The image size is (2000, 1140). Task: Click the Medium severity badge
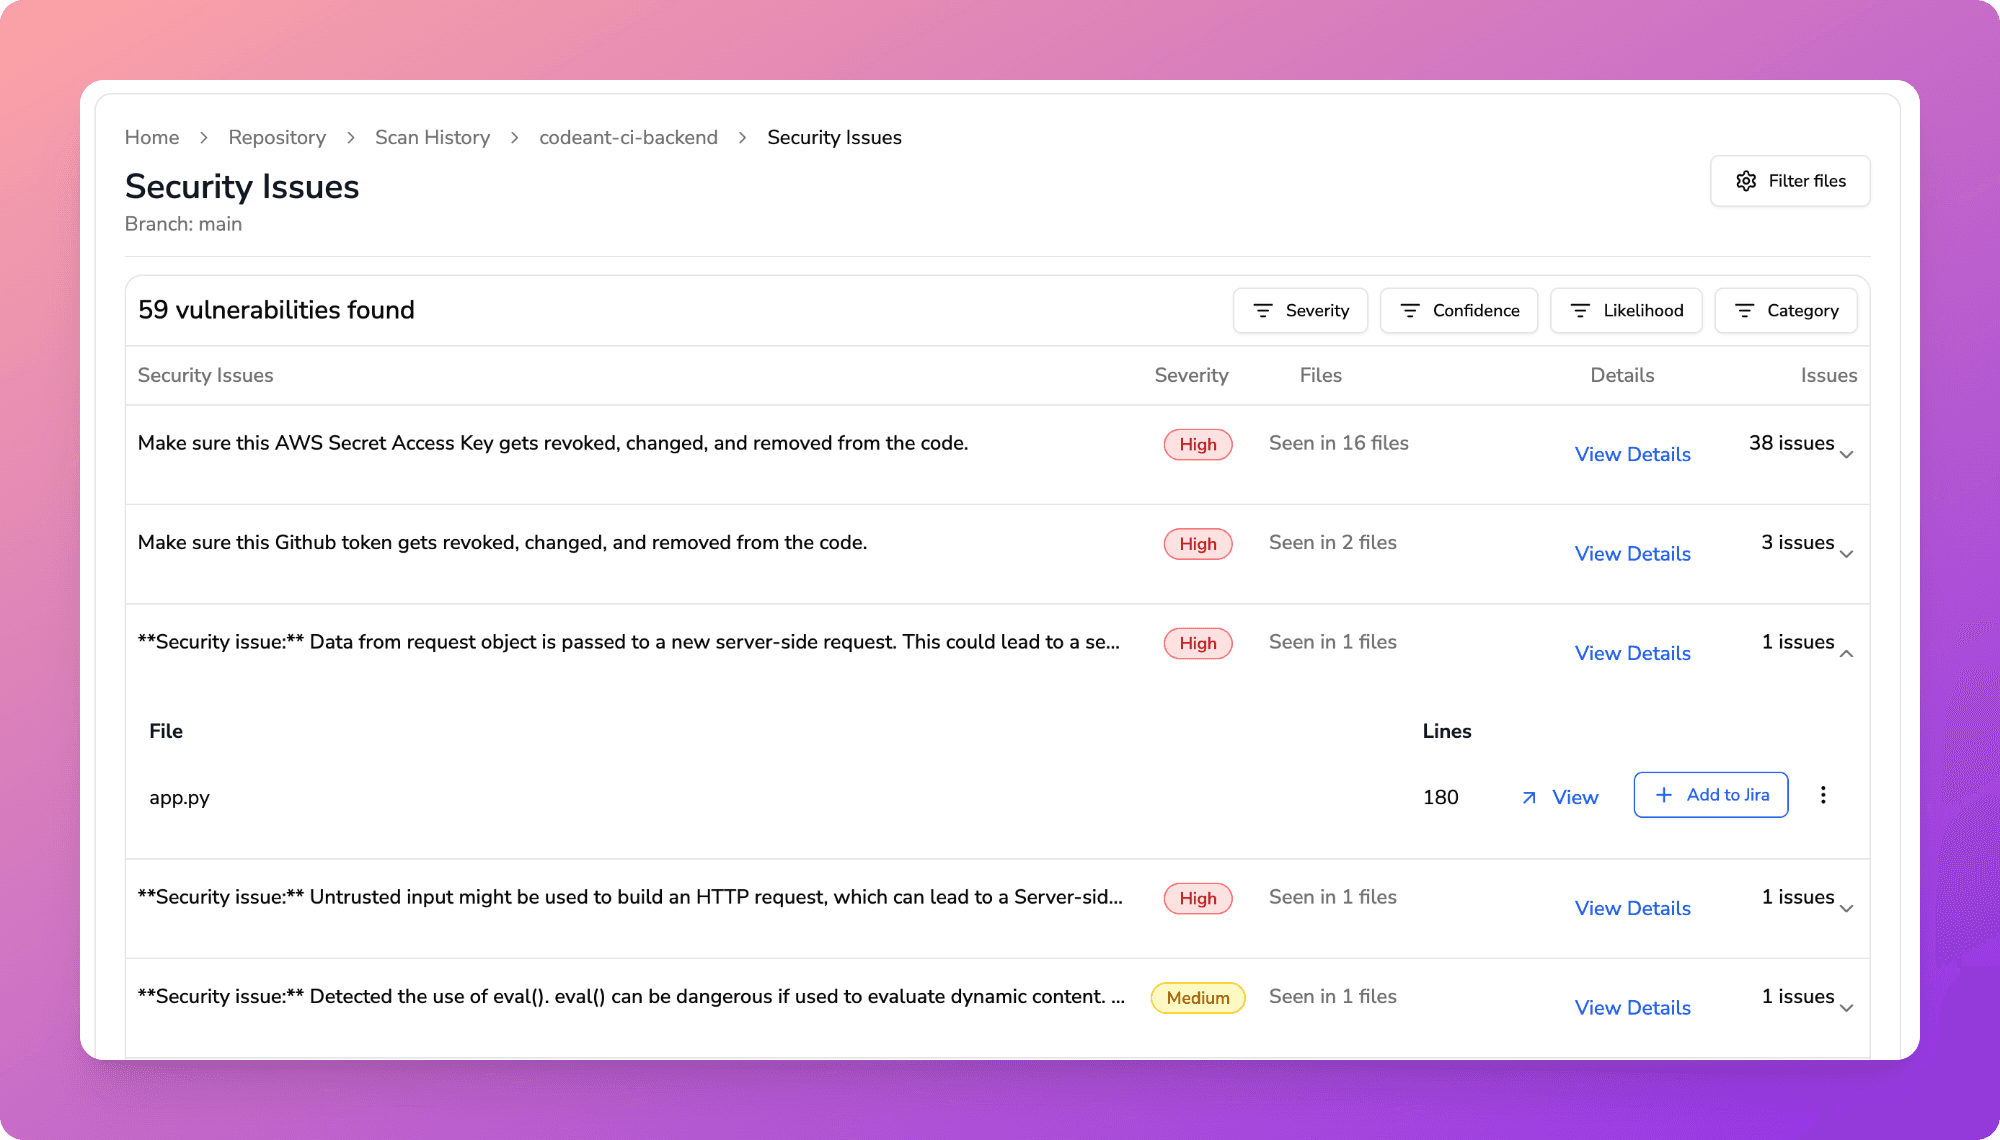pyautogui.click(x=1197, y=998)
